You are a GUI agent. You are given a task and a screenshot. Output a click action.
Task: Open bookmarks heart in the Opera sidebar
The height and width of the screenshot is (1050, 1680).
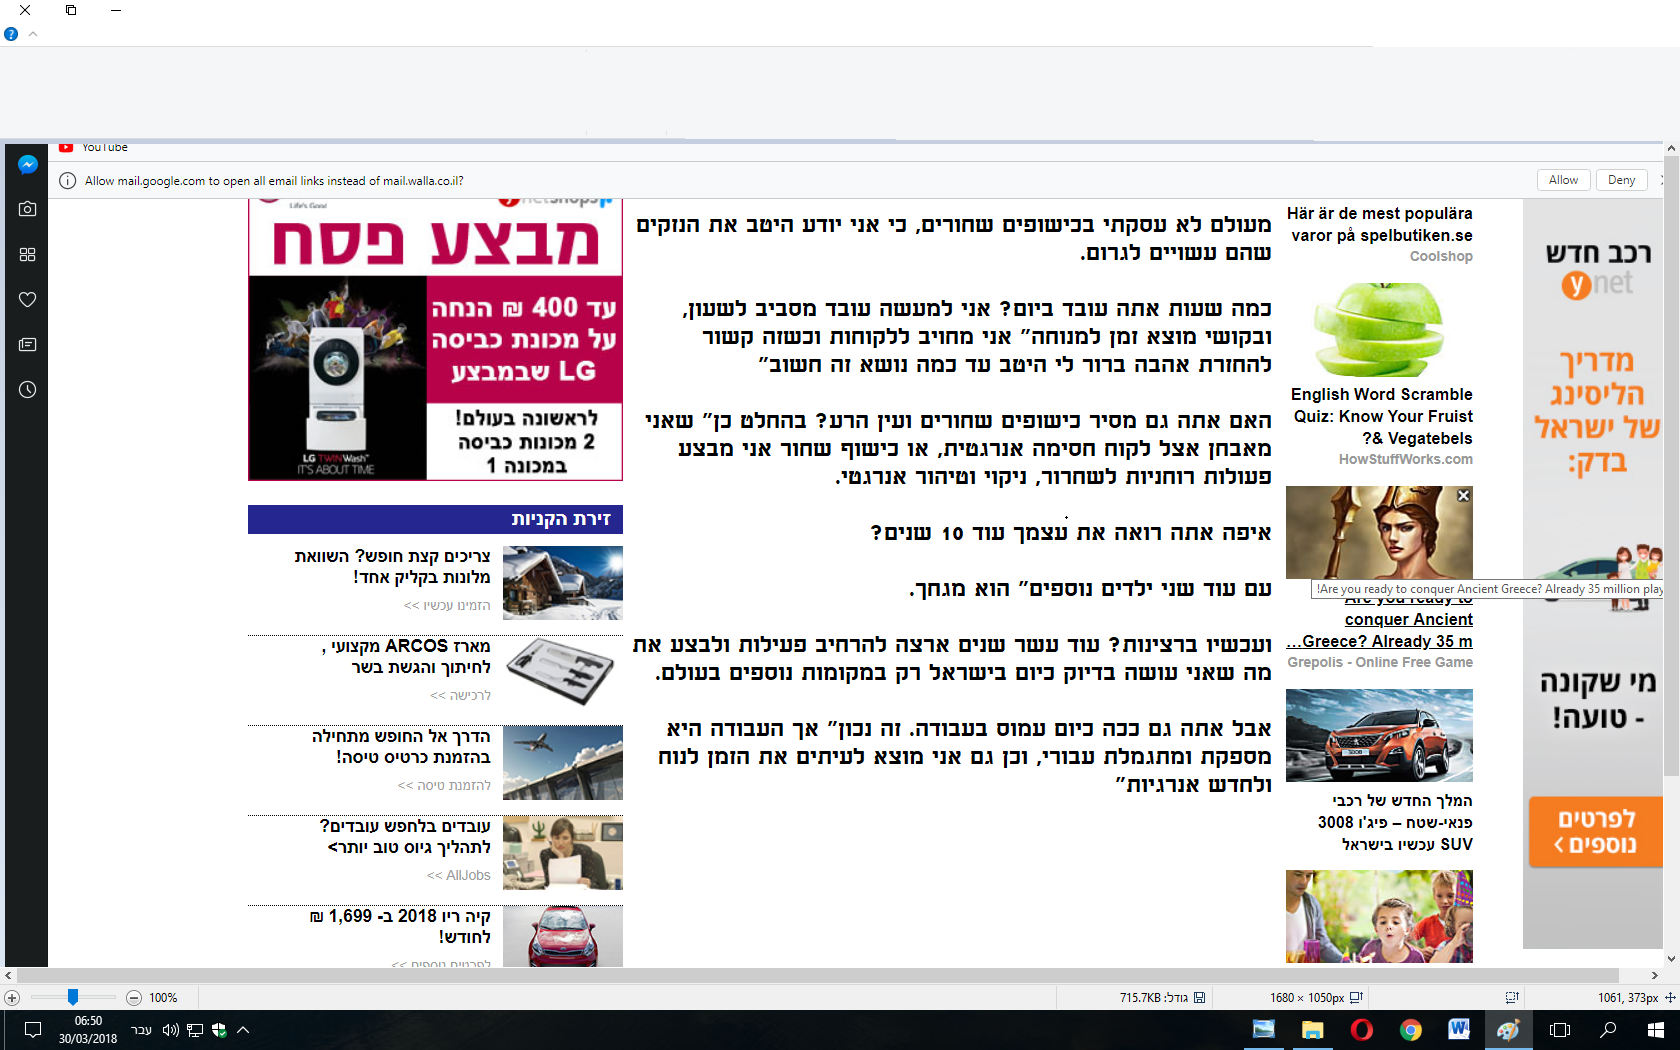(28, 300)
